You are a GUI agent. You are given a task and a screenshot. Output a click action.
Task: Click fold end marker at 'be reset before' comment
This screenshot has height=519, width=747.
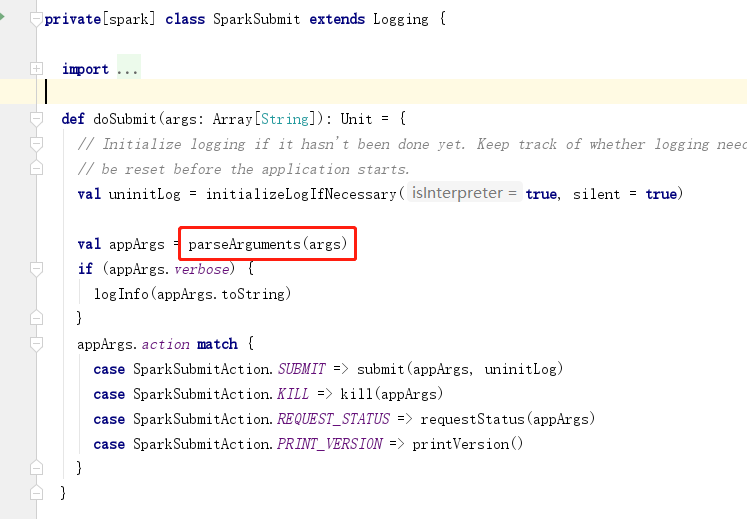pos(36,168)
